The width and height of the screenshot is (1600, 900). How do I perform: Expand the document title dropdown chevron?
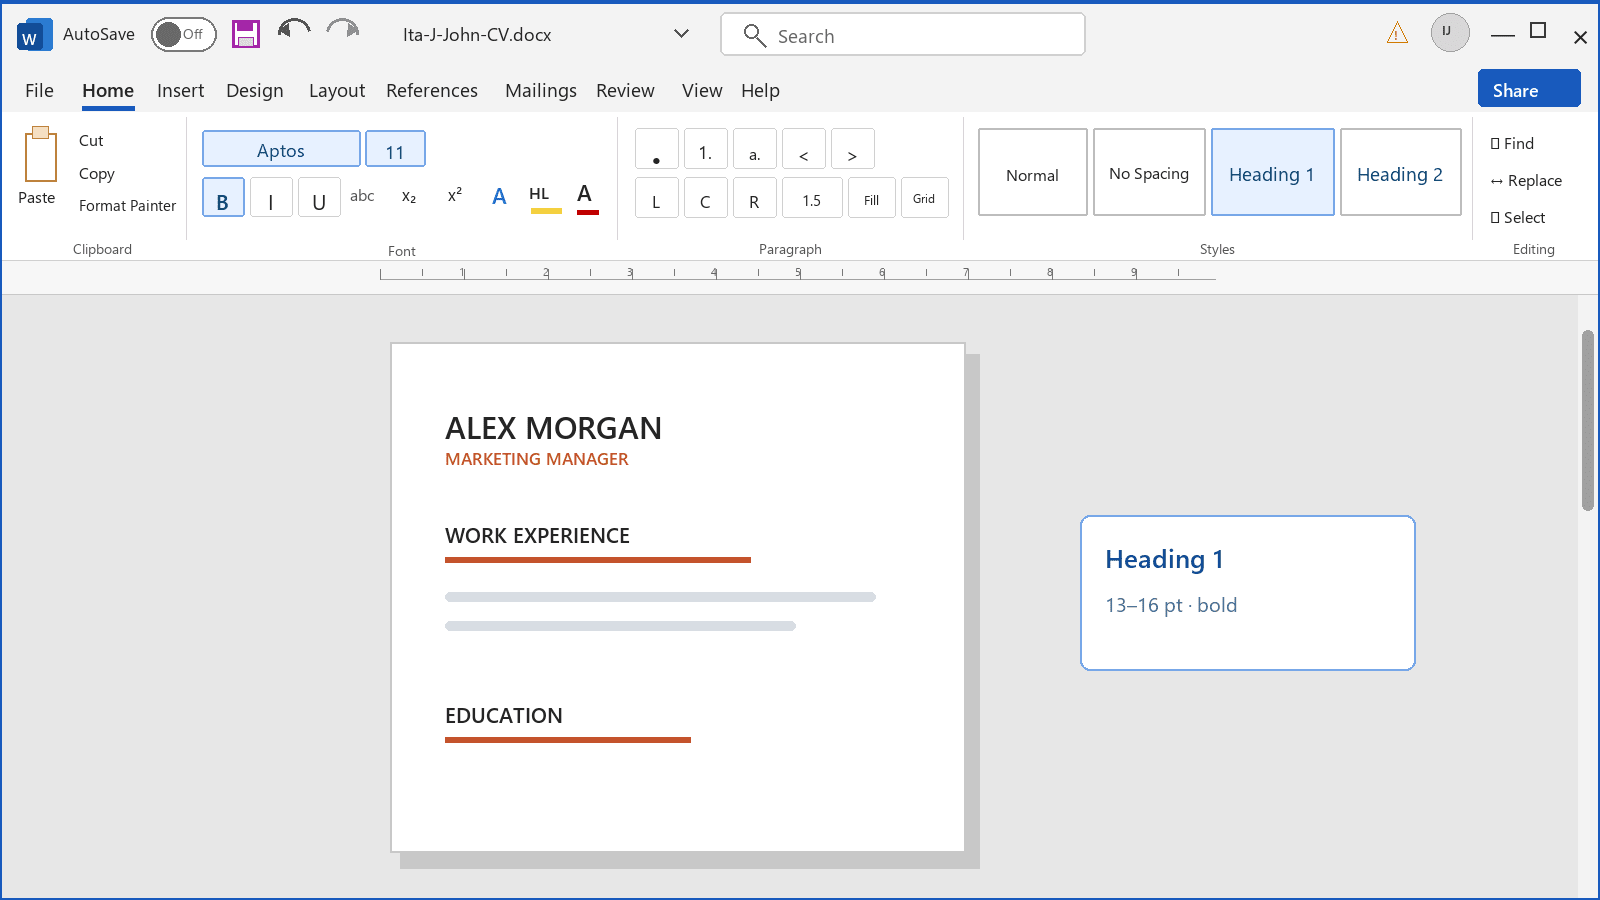[681, 34]
